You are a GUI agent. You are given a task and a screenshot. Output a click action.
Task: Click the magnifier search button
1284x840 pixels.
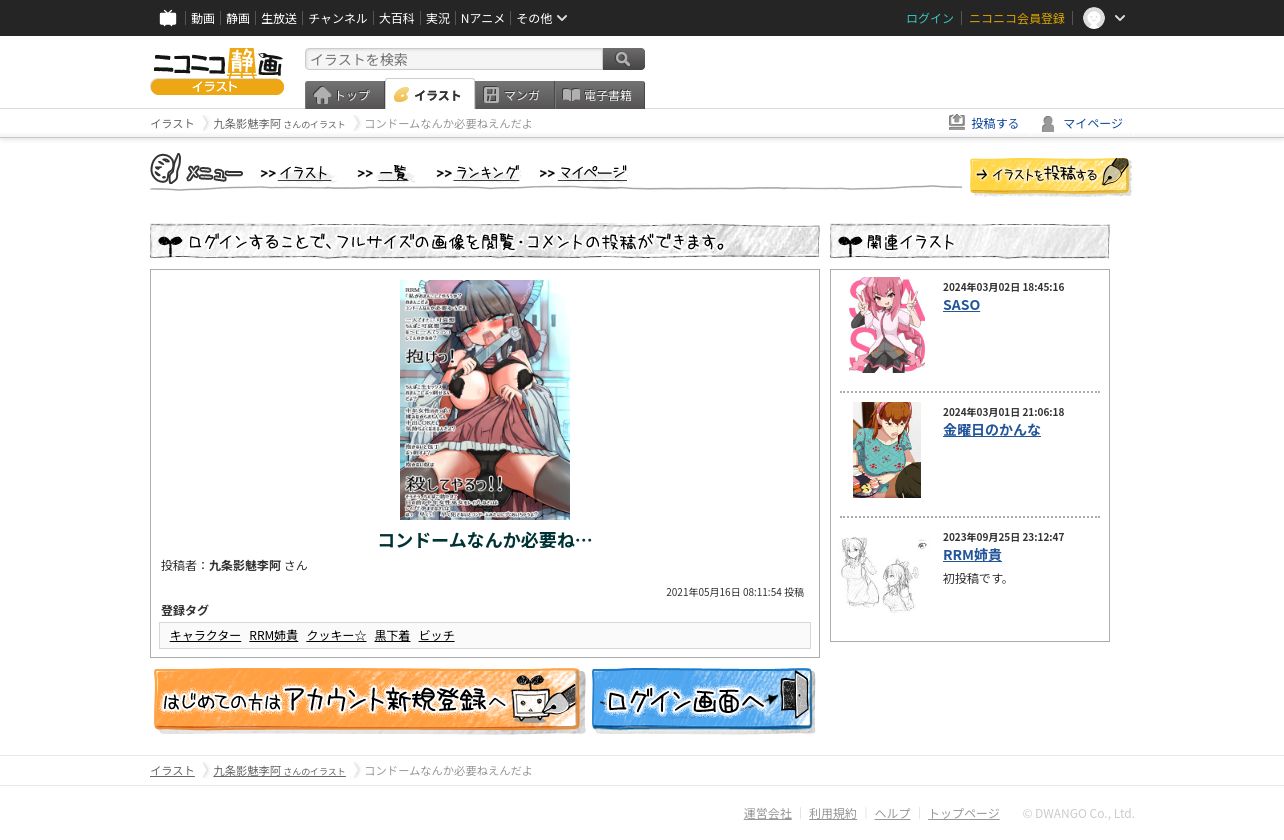click(x=624, y=59)
